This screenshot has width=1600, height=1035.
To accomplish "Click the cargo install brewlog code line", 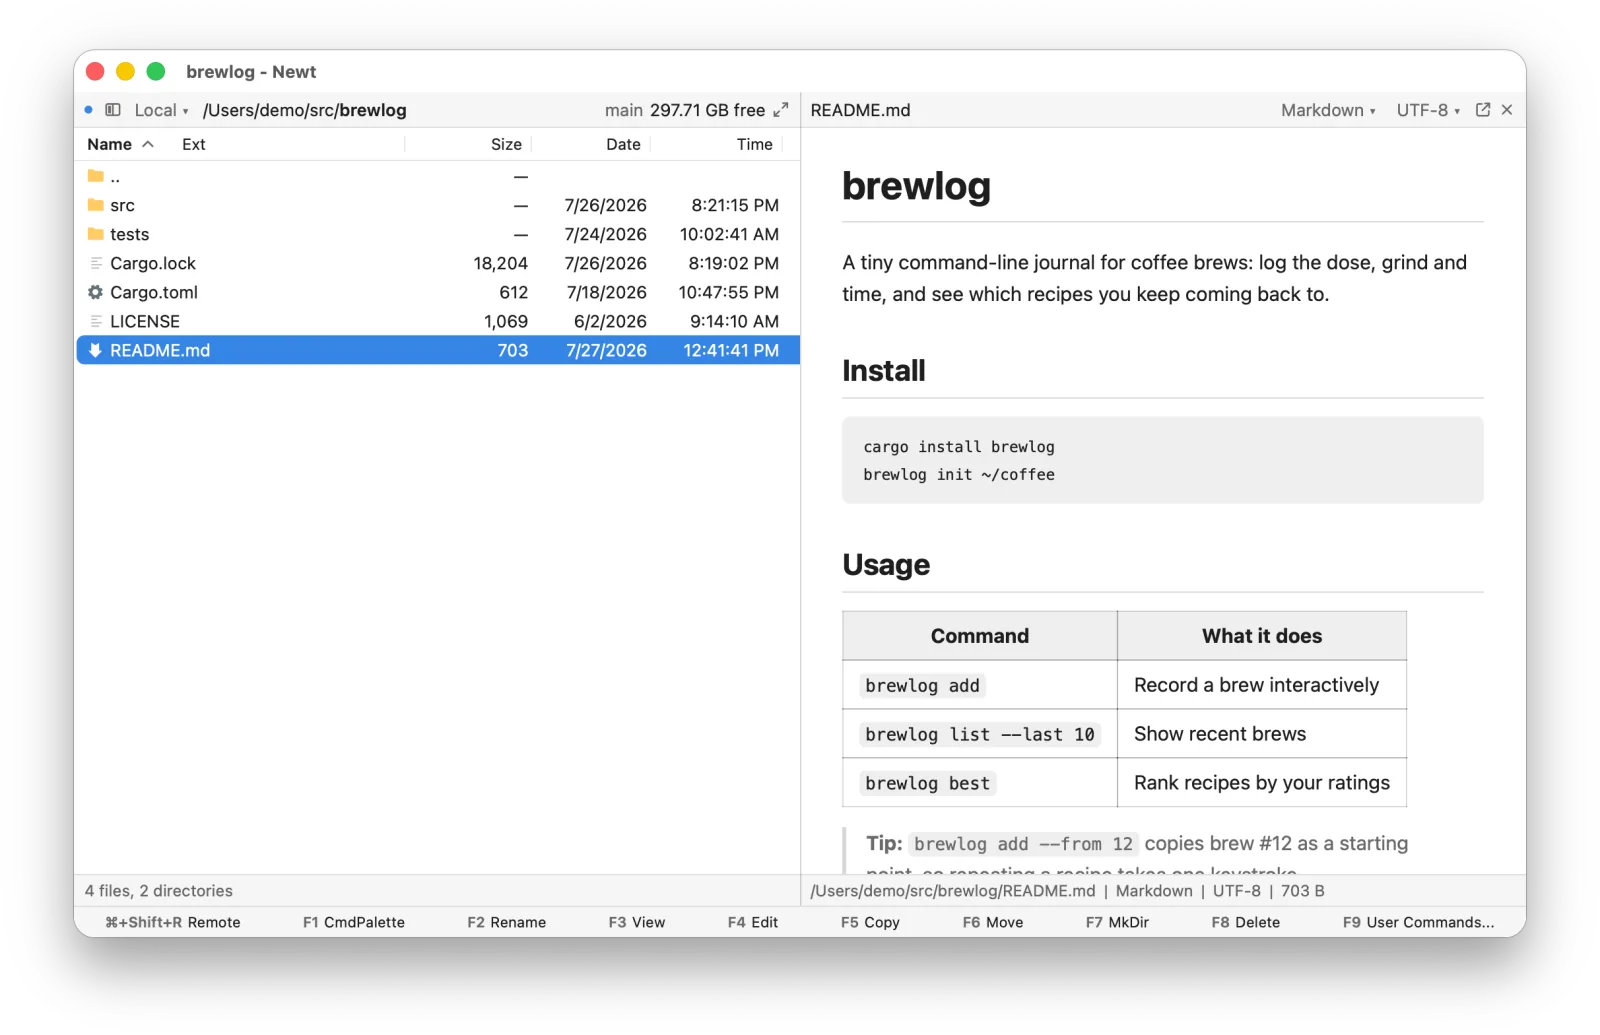I will coord(959,447).
